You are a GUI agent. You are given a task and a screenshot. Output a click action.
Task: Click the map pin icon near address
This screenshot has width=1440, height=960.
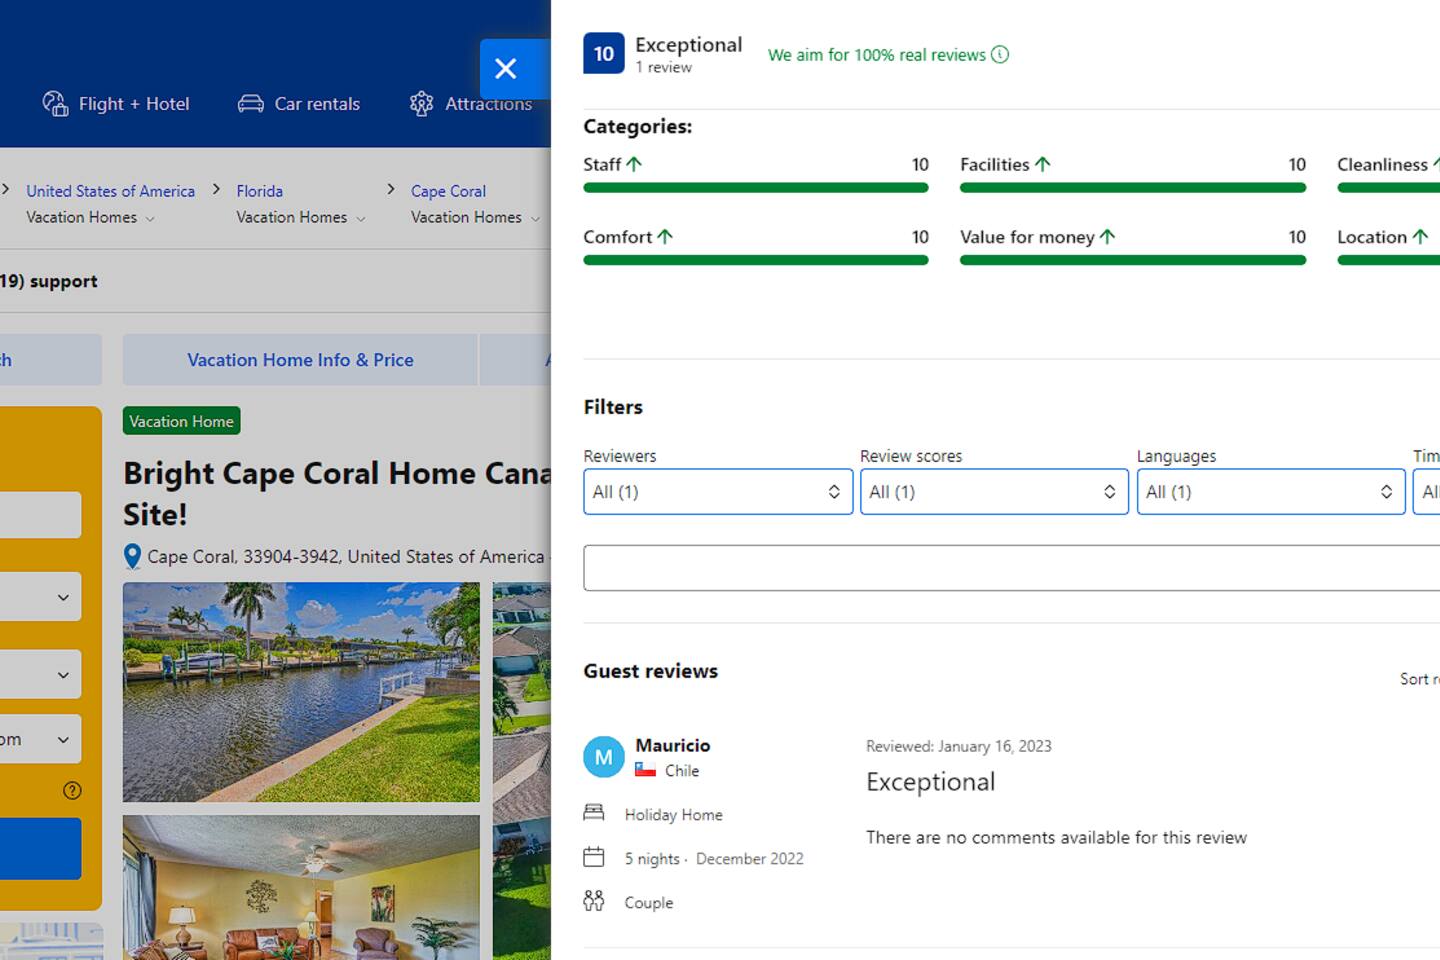coord(132,557)
